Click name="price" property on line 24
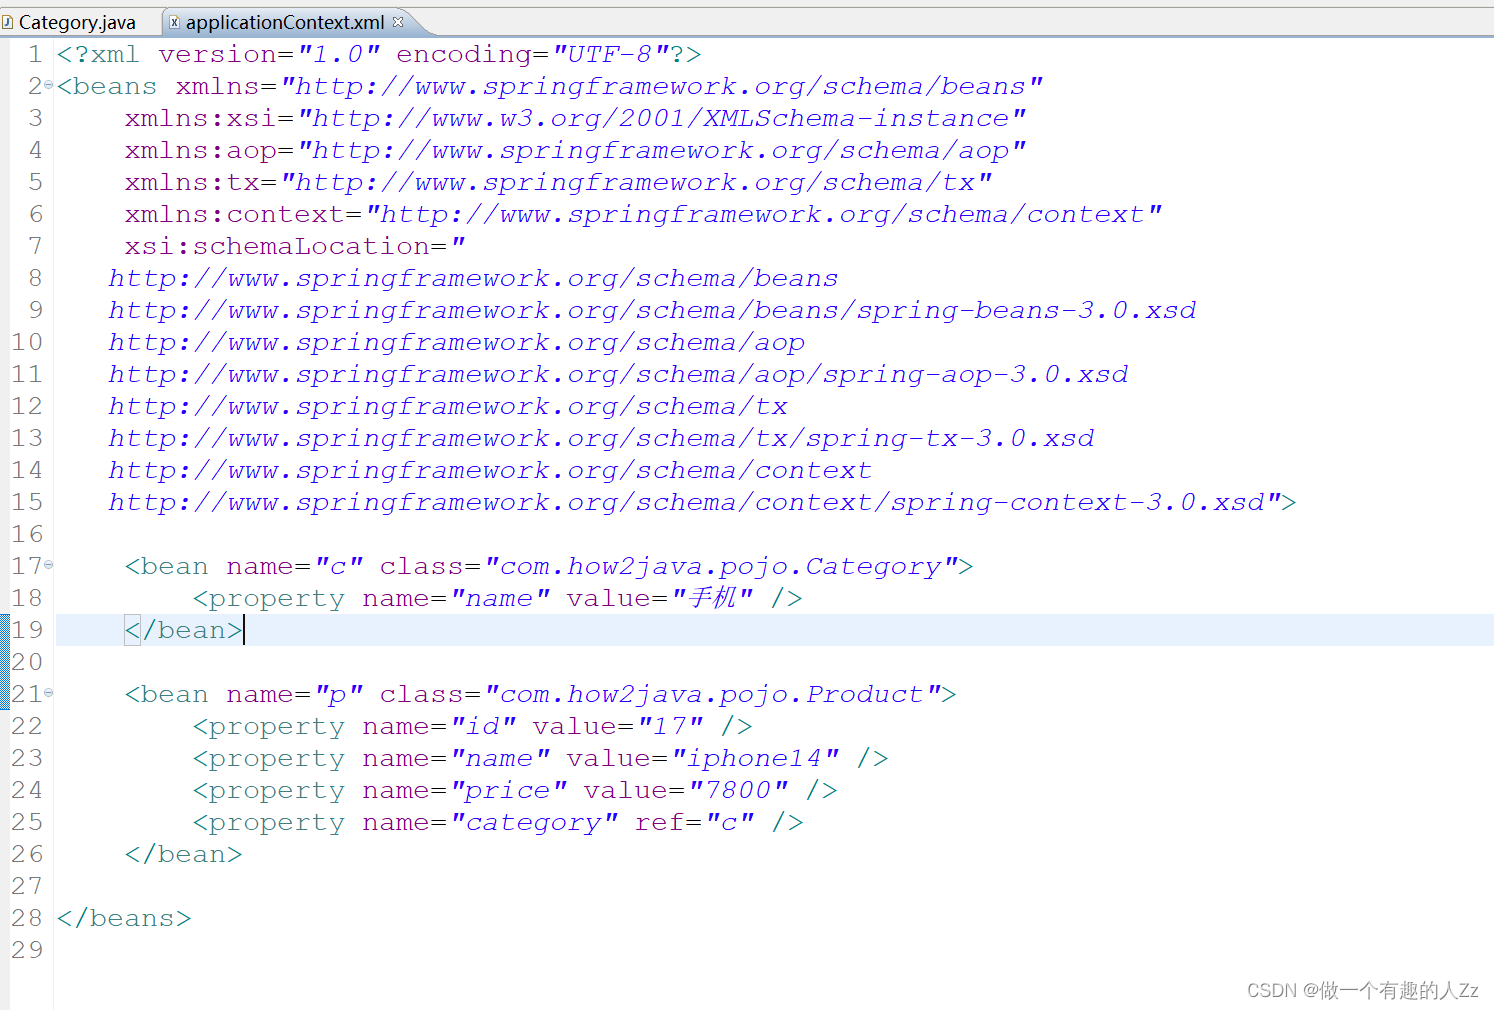 [465, 791]
